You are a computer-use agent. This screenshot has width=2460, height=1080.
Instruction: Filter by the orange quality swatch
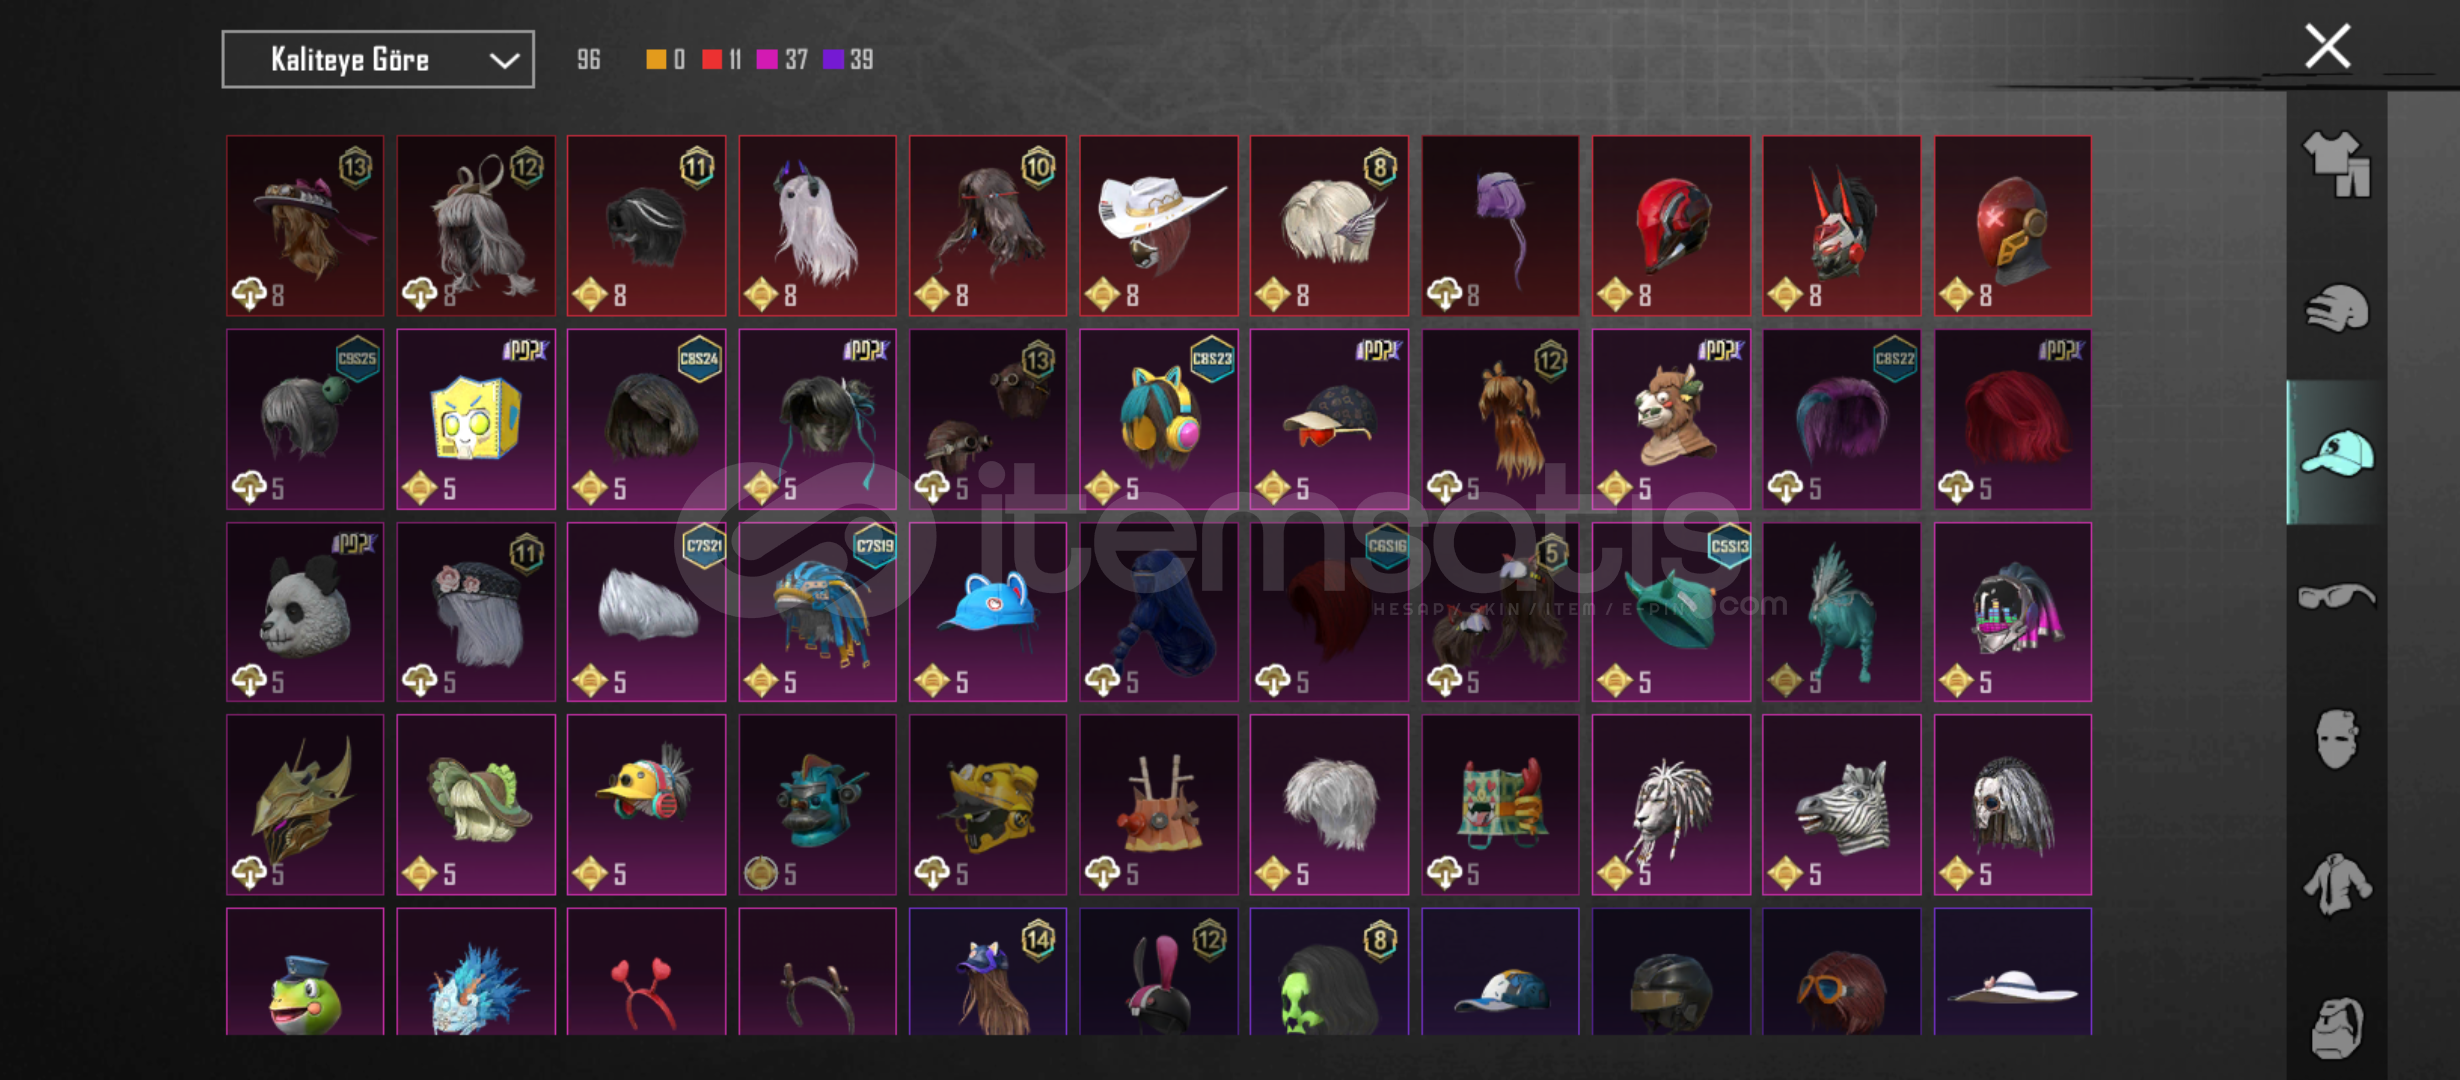tap(656, 60)
